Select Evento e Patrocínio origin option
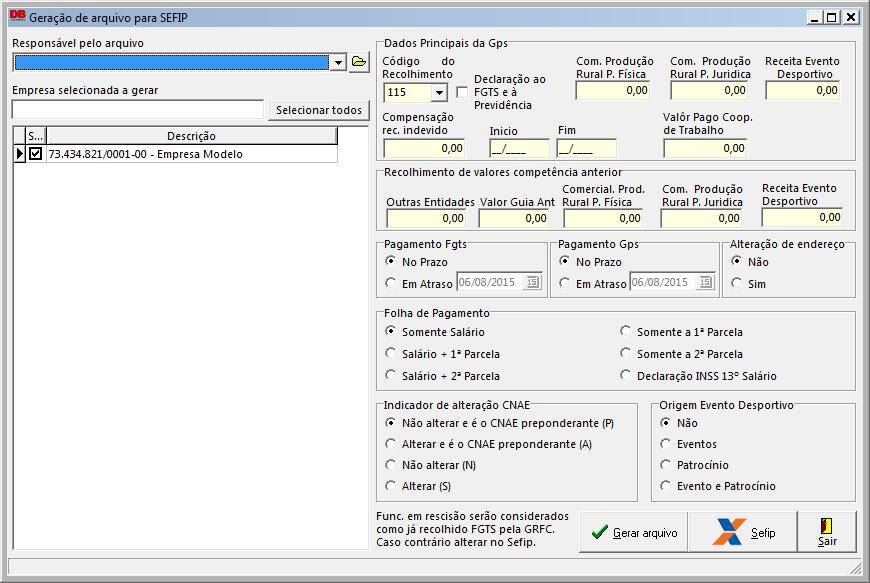The image size is (870, 583). 666,486
